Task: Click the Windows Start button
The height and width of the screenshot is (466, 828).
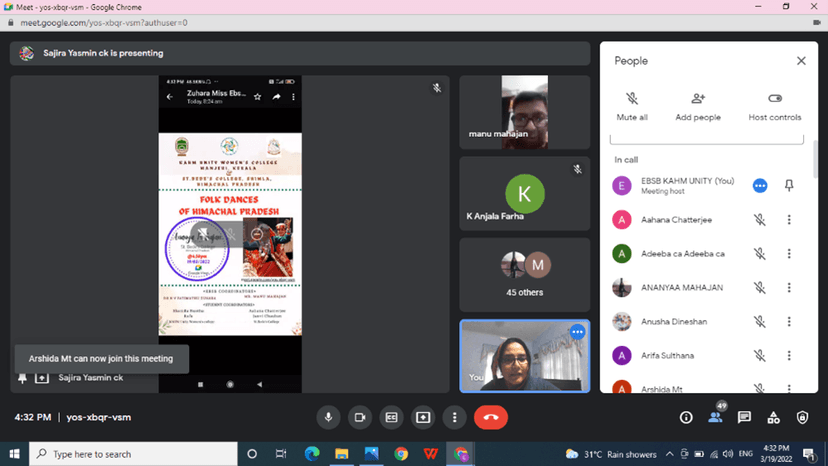Action: click(14, 454)
